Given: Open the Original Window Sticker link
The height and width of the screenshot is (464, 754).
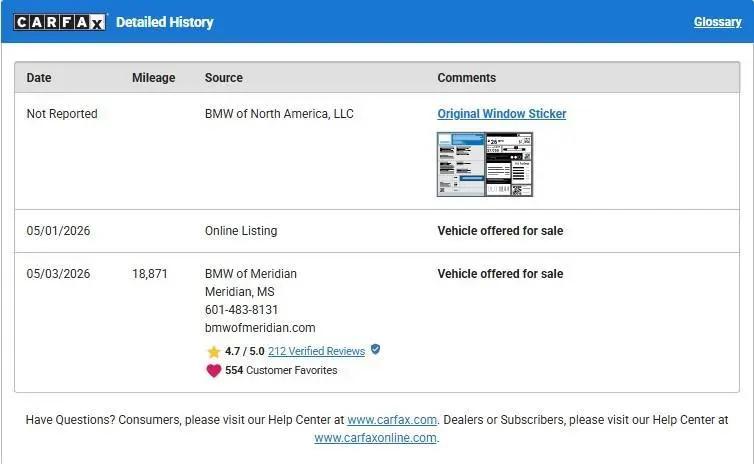Looking at the screenshot, I should [x=502, y=114].
